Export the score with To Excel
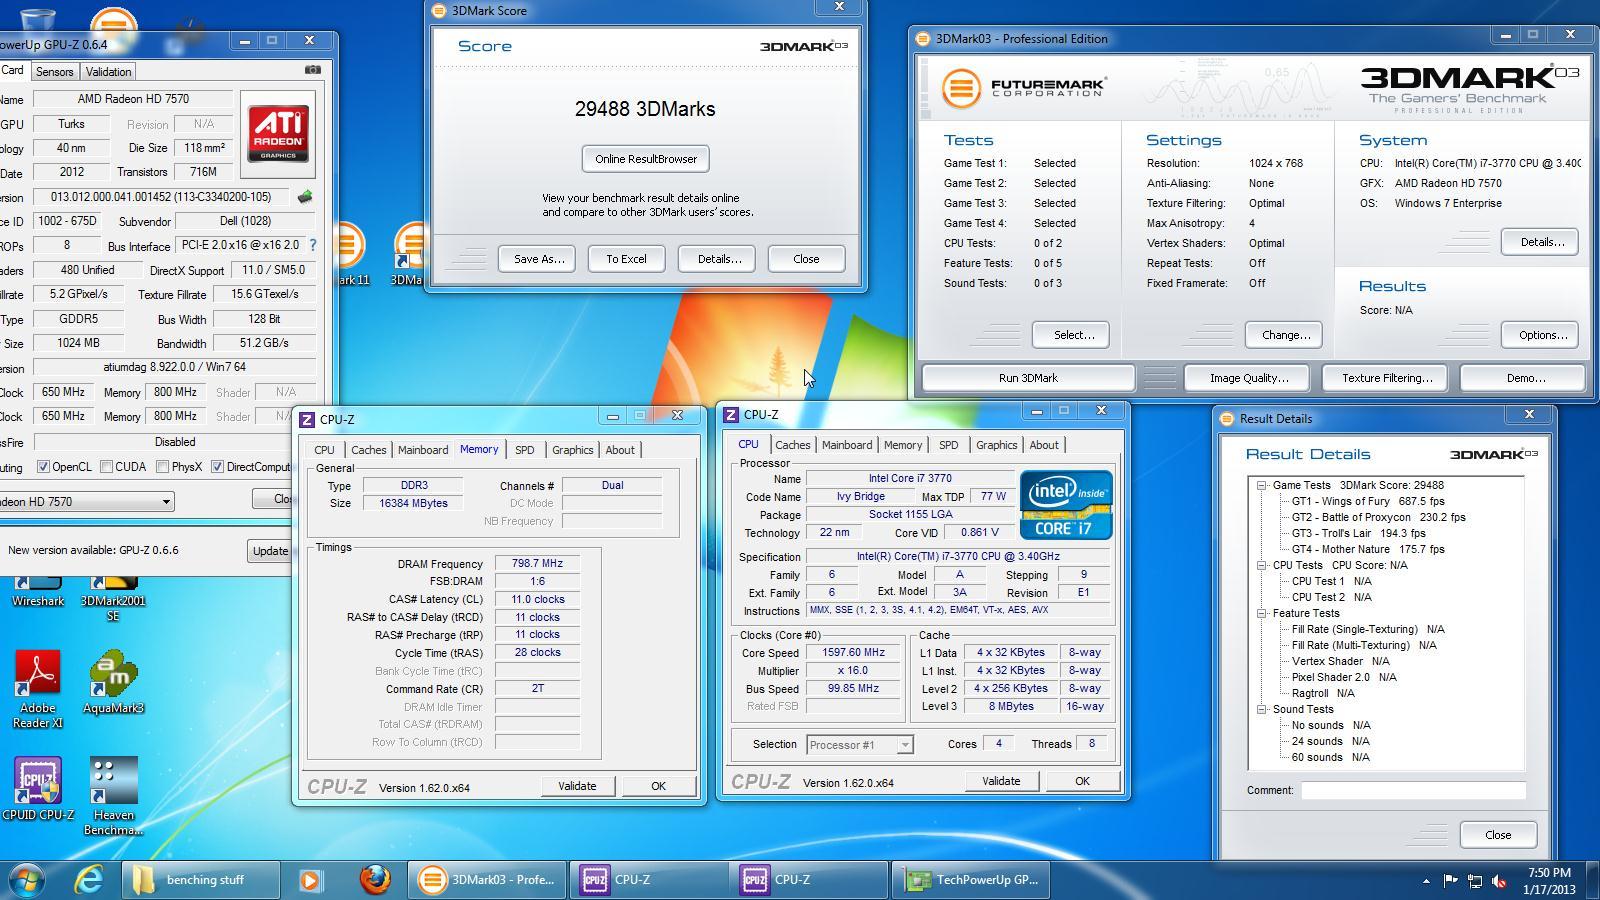Screen dimensions: 1600x900 coord(626,259)
